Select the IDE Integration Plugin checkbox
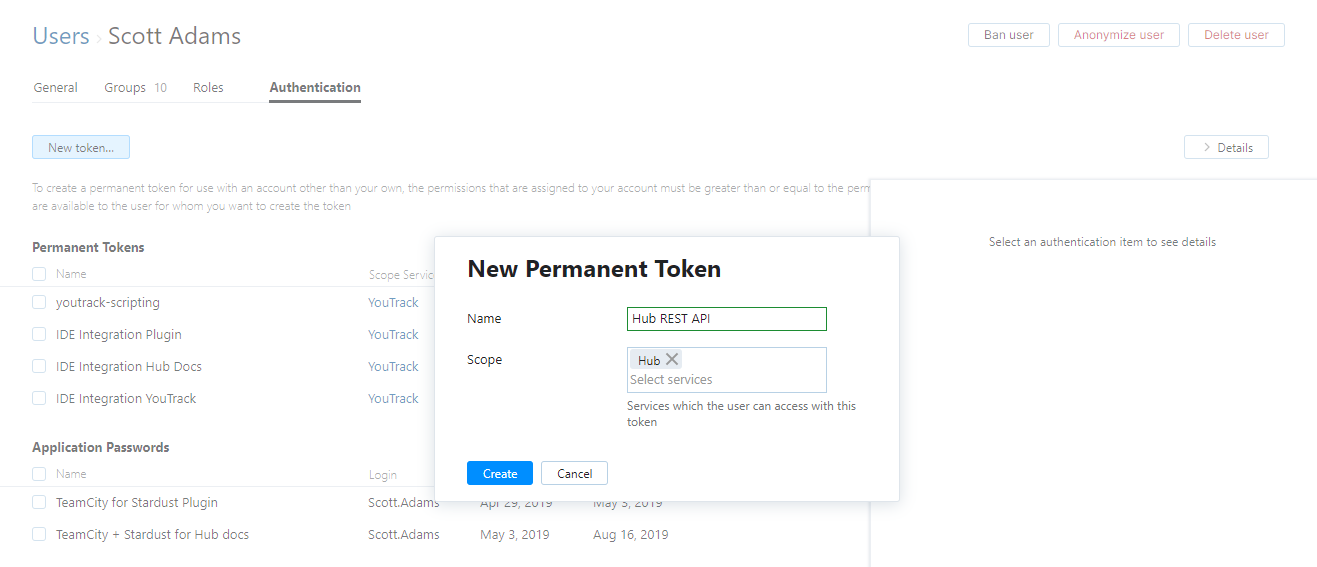This screenshot has height=567, width=1317. [x=39, y=334]
